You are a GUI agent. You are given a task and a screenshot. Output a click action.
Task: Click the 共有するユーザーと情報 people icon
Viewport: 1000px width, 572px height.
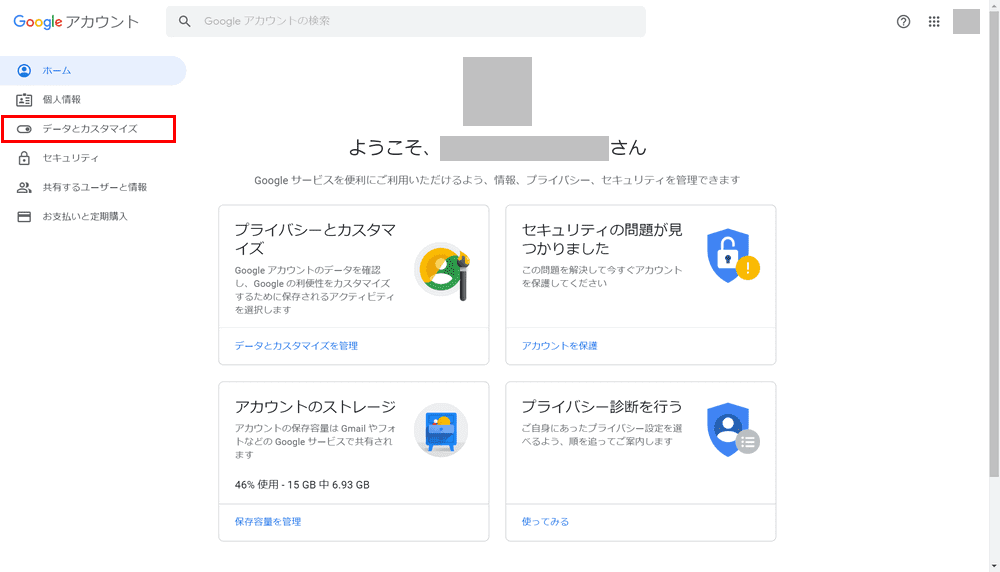click(24, 187)
